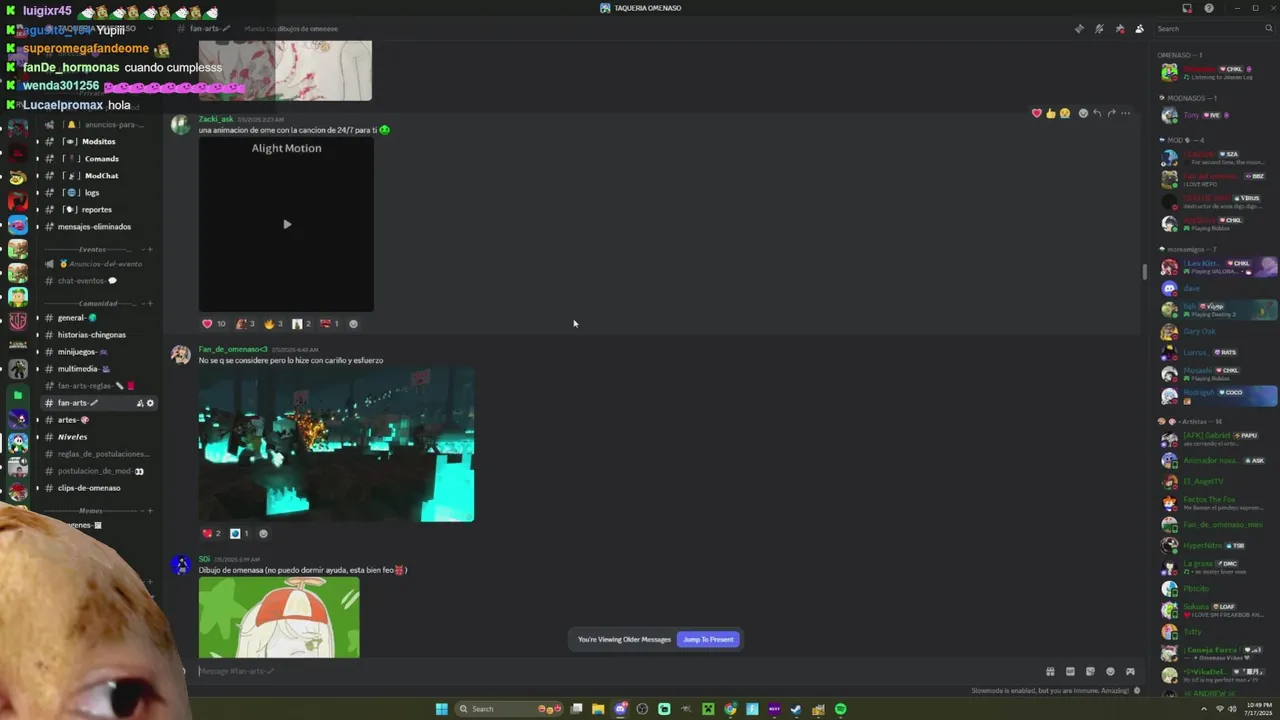Open the minijuegos channel

click(97, 352)
